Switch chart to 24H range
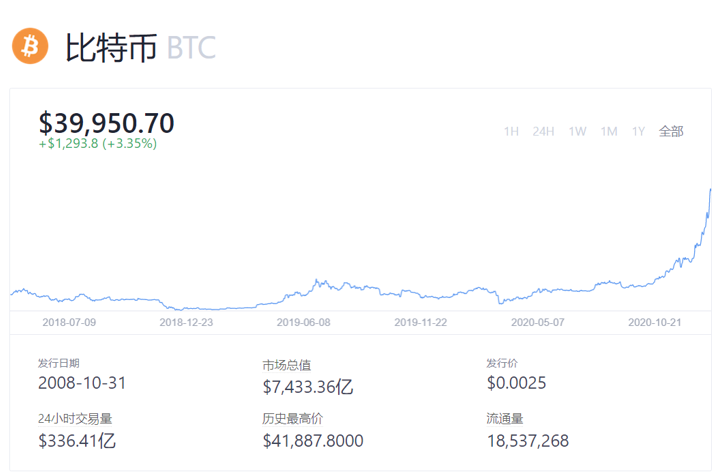717x474 pixels. pyautogui.click(x=543, y=132)
